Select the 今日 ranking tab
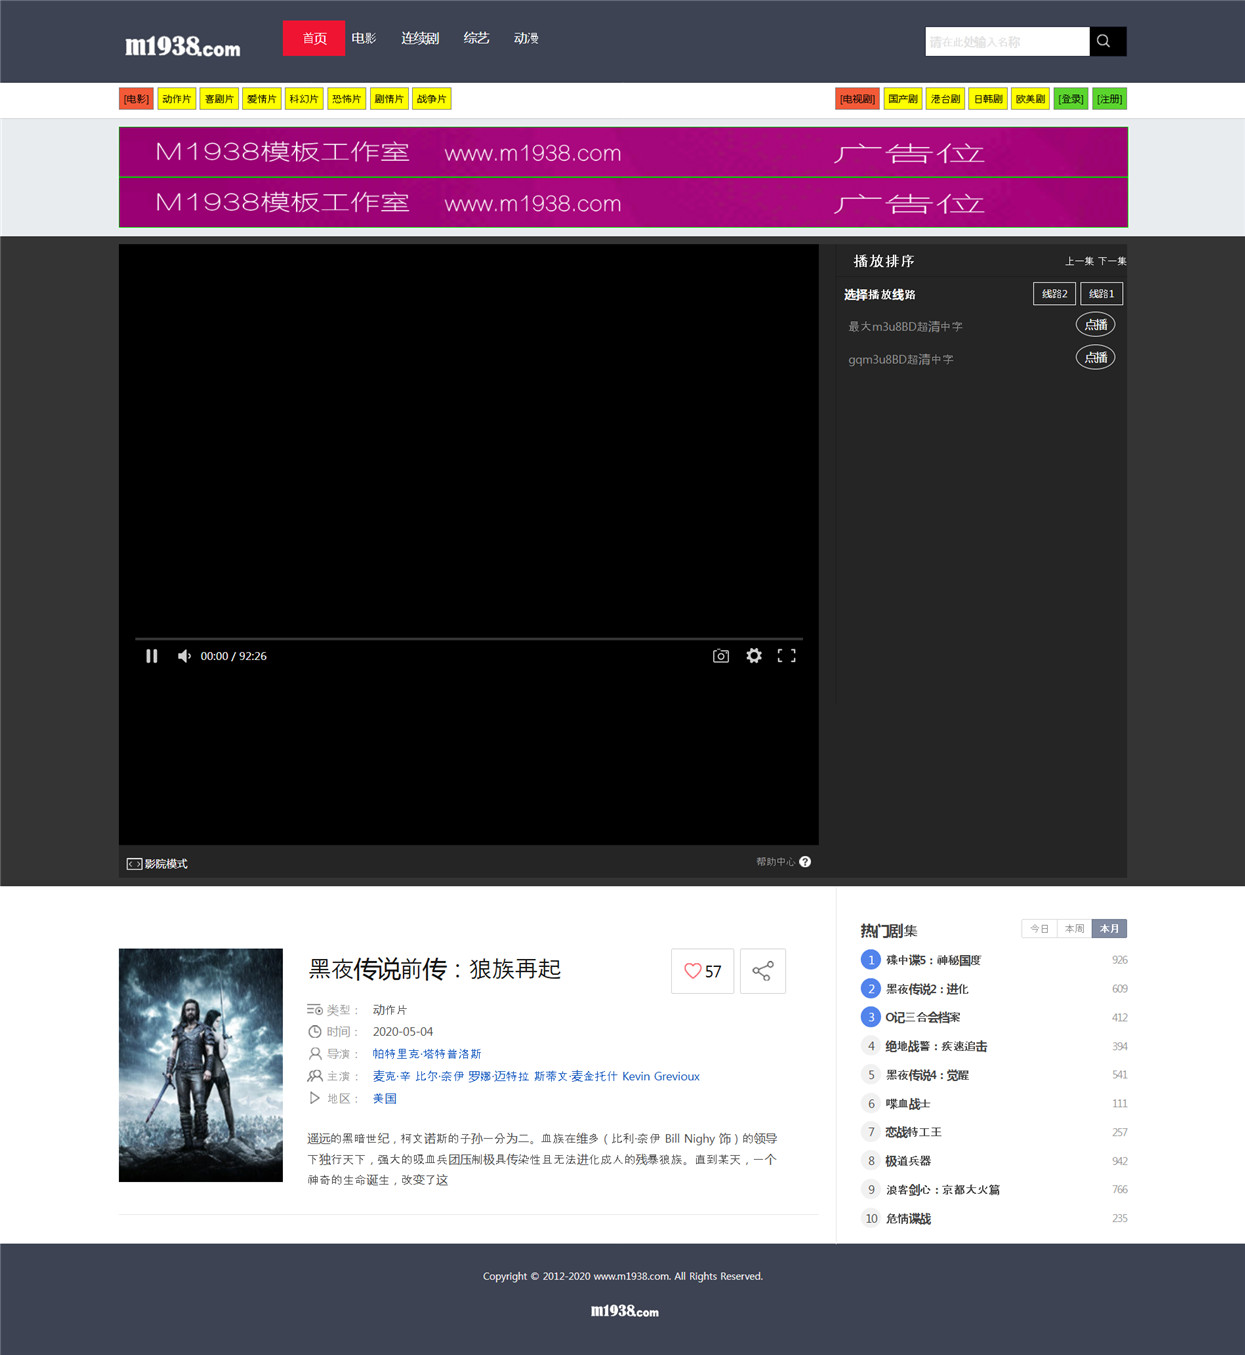The height and width of the screenshot is (1355, 1245). [x=1039, y=929]
